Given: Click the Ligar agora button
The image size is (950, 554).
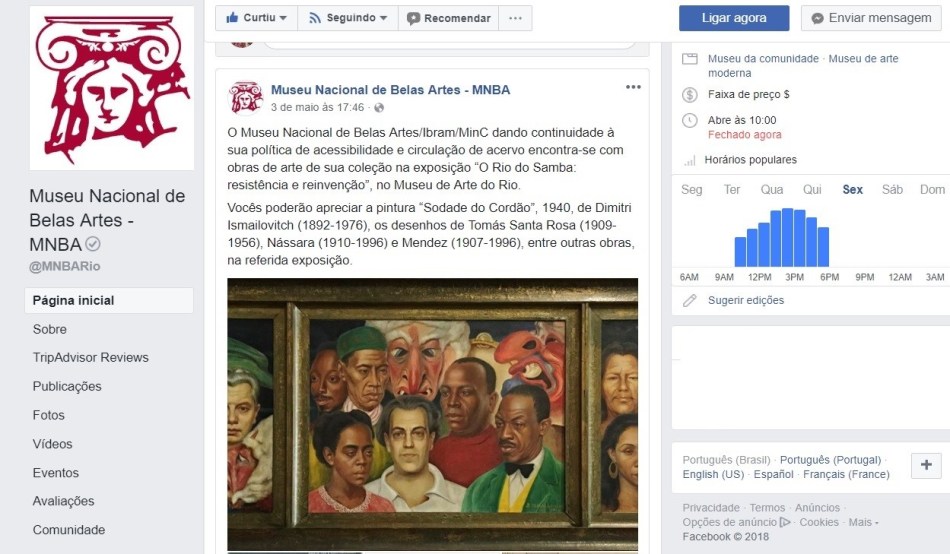Looking at the screenshot, I should tap(734, 18).
